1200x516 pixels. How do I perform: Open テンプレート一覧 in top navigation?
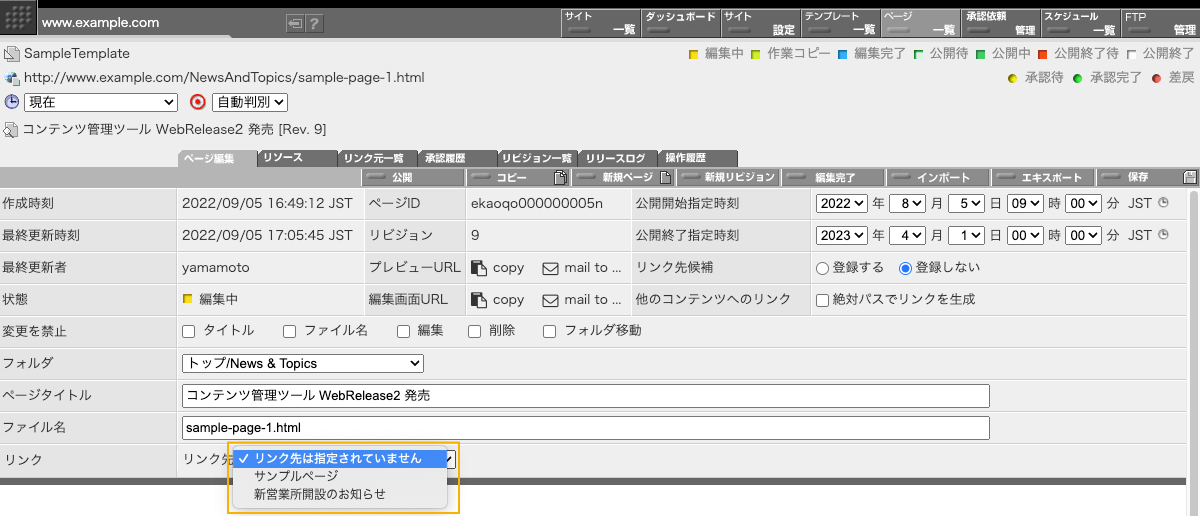click(x=840, y=23)
